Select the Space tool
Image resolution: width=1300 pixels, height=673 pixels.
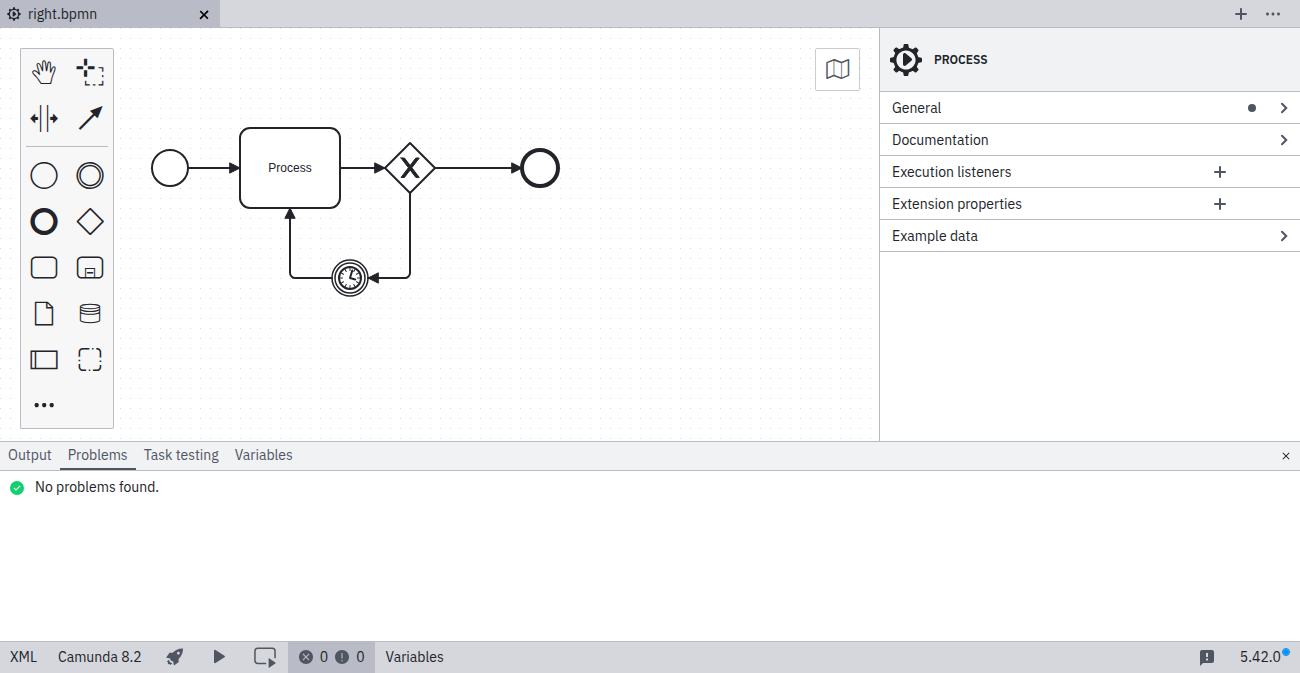[44, 118]
